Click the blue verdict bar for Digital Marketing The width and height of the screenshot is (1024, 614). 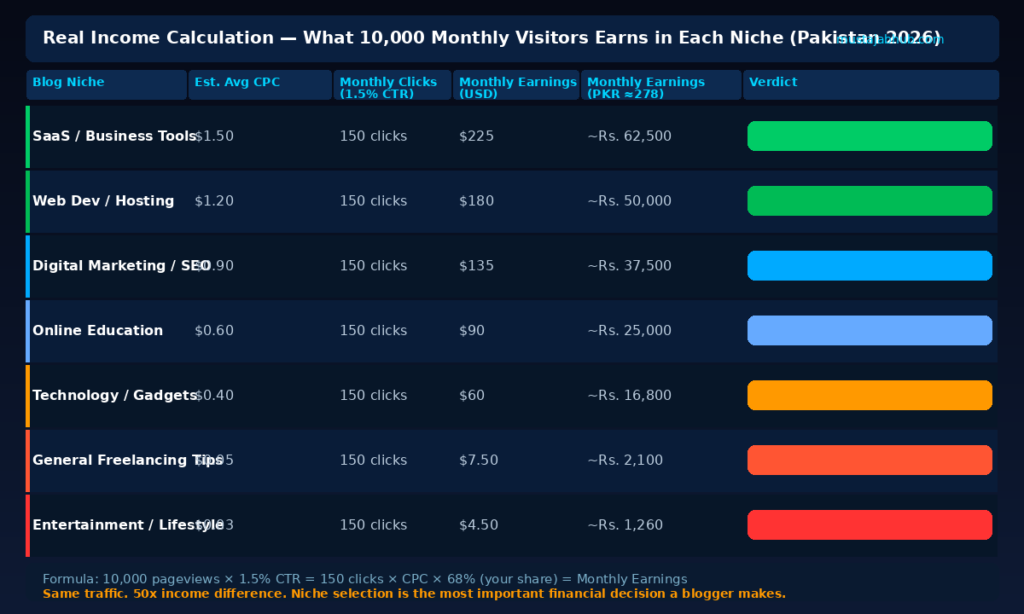pyautogui.click(x=870, y=265)
